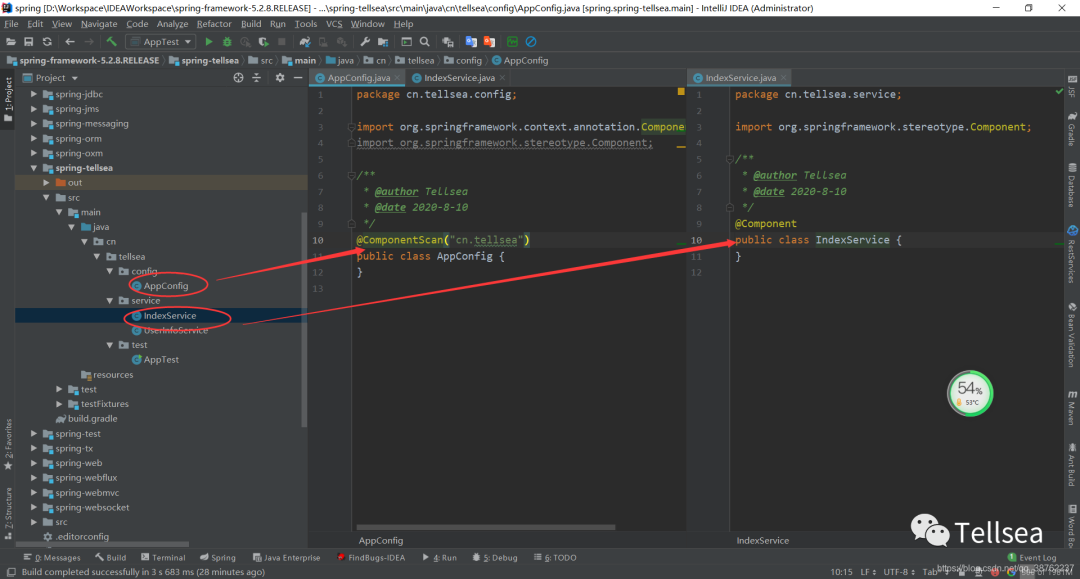
Task: Open the Project view selector dropdown
Action: pos(50,78)
